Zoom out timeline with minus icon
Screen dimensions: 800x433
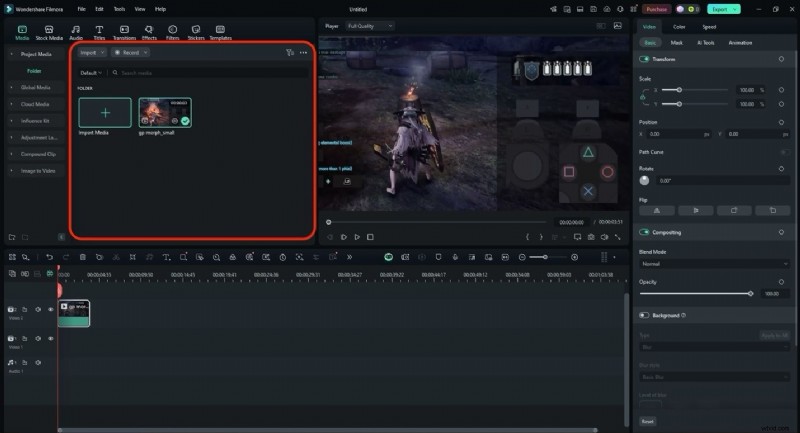coord(522,257)
